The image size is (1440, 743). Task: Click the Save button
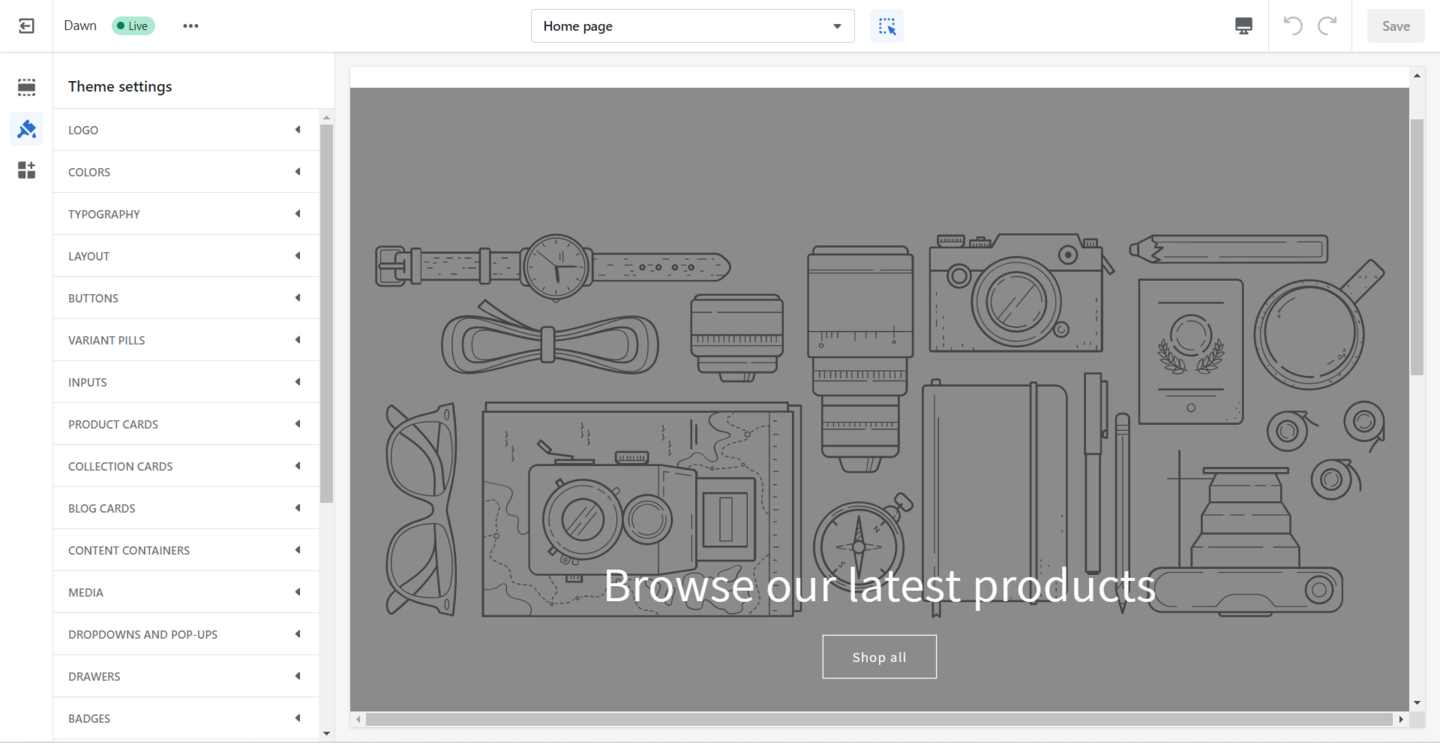point(1395,25)
